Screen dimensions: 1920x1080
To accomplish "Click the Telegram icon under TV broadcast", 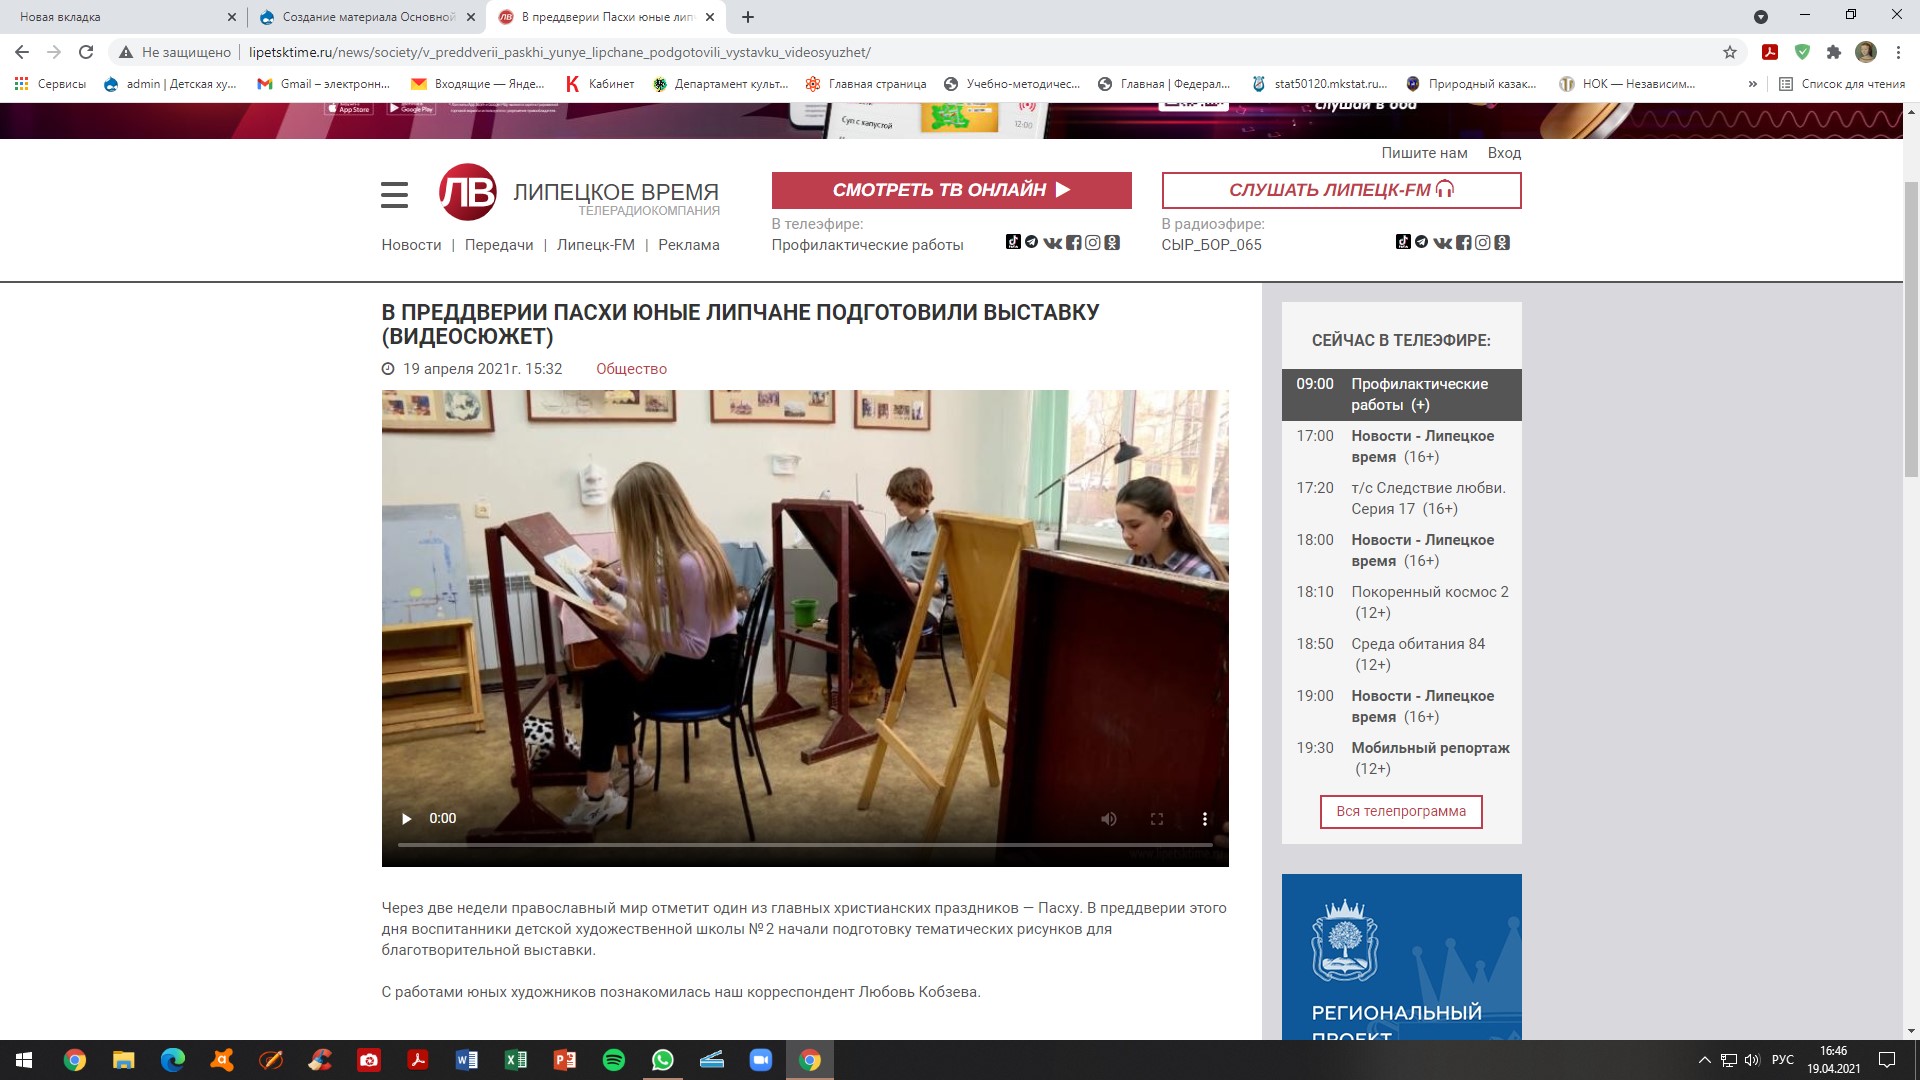I will 1032,242.
